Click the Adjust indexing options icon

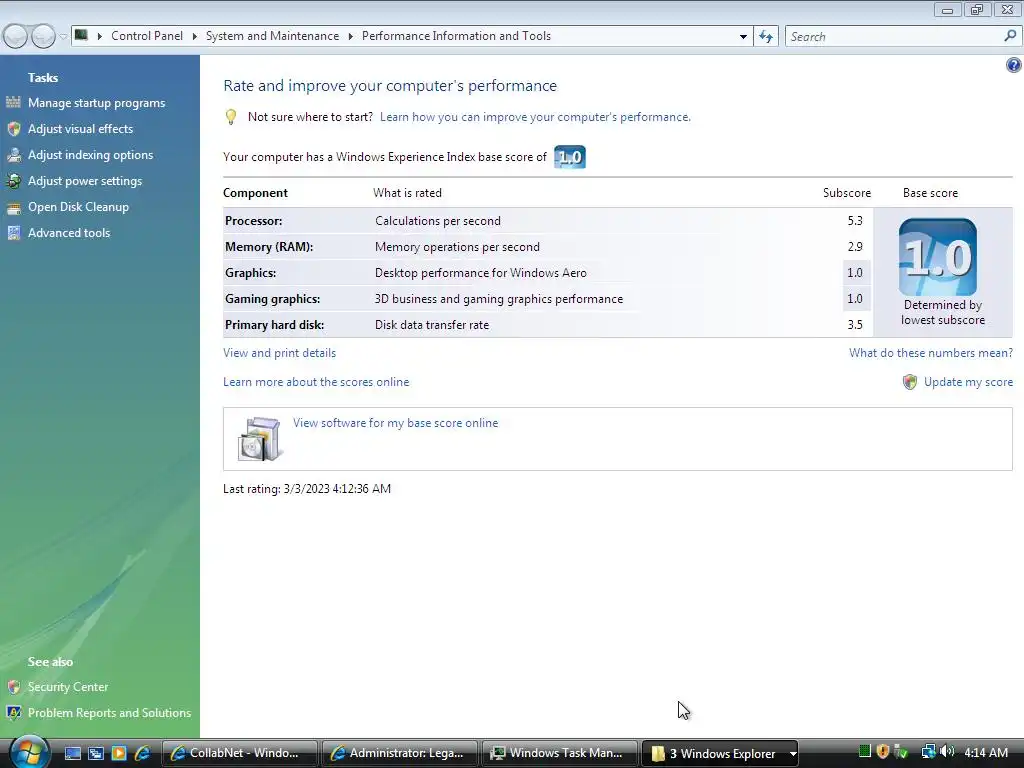[x=14, y=155]
